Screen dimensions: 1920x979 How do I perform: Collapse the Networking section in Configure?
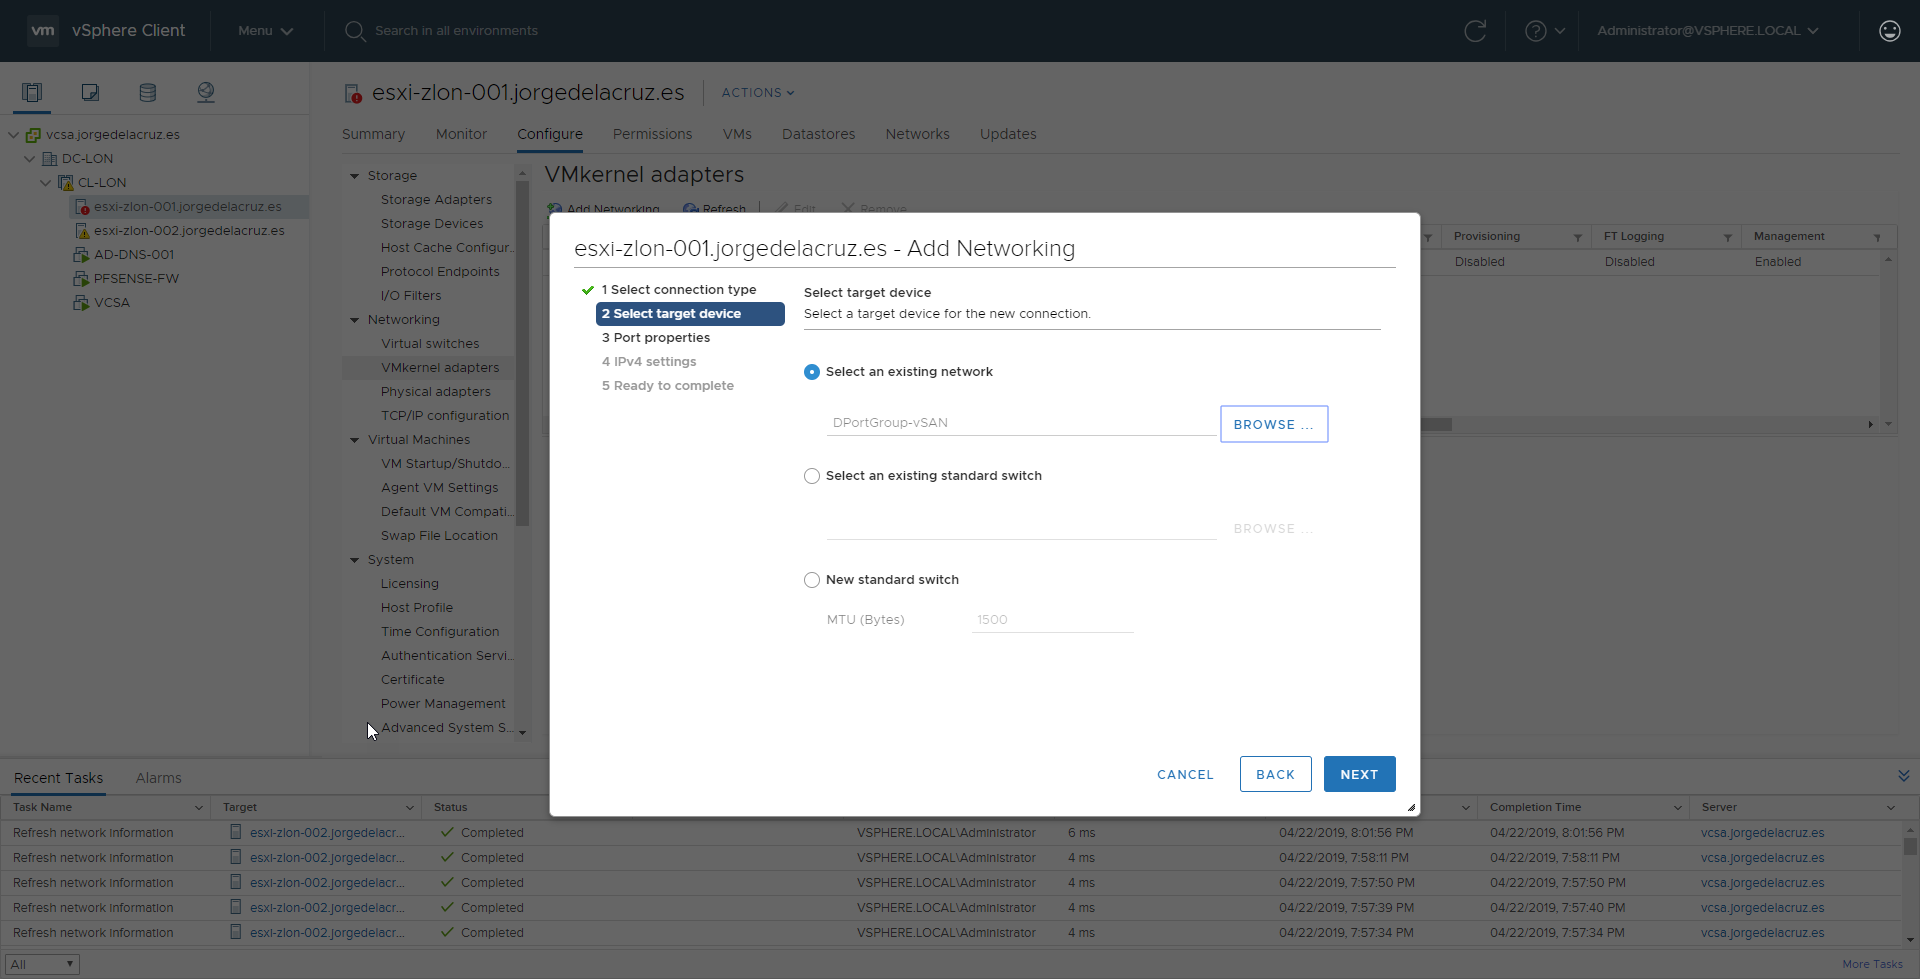coord(354,320)
